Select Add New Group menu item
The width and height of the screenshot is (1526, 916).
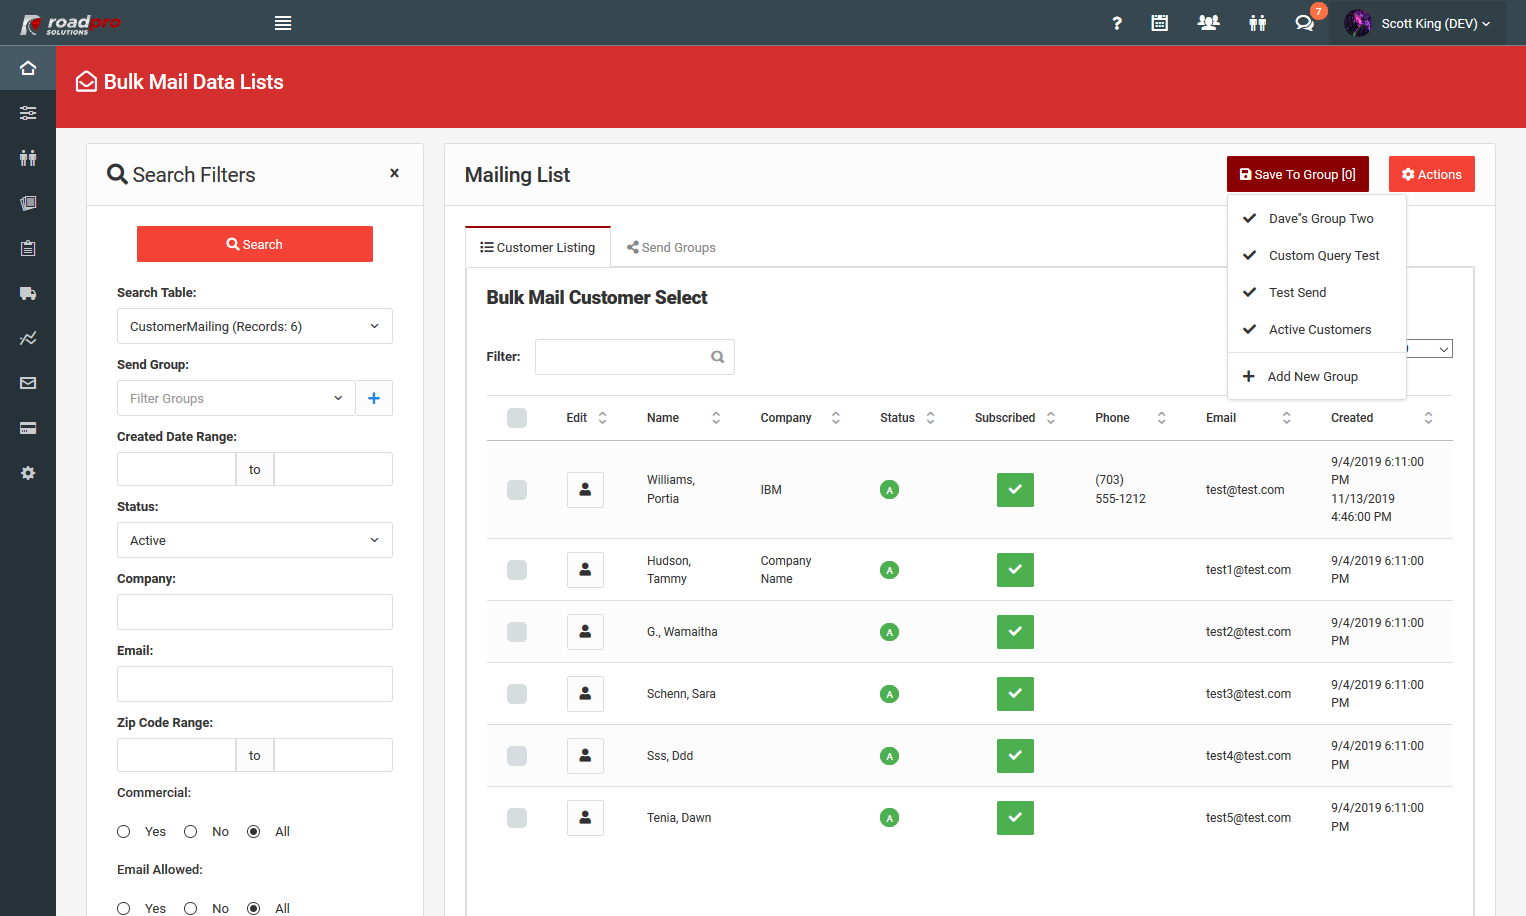pyautogui.click(x=1317, y=377)
